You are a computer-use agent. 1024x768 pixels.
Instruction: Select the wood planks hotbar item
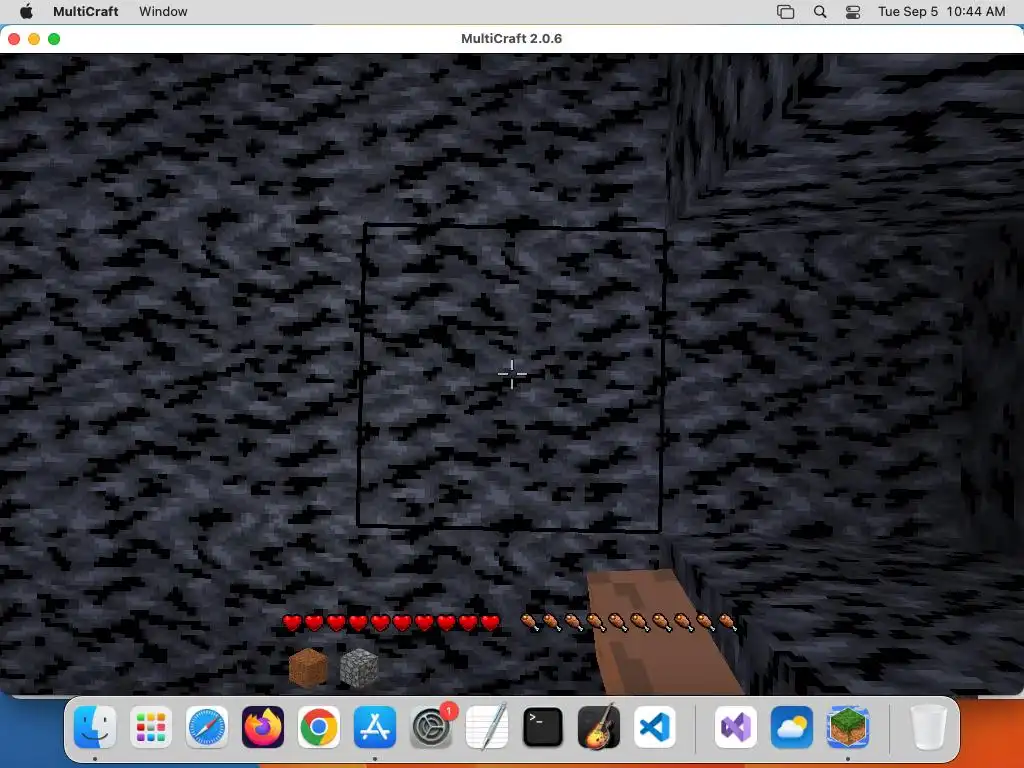pyautogui.click(x=308, y=667)
